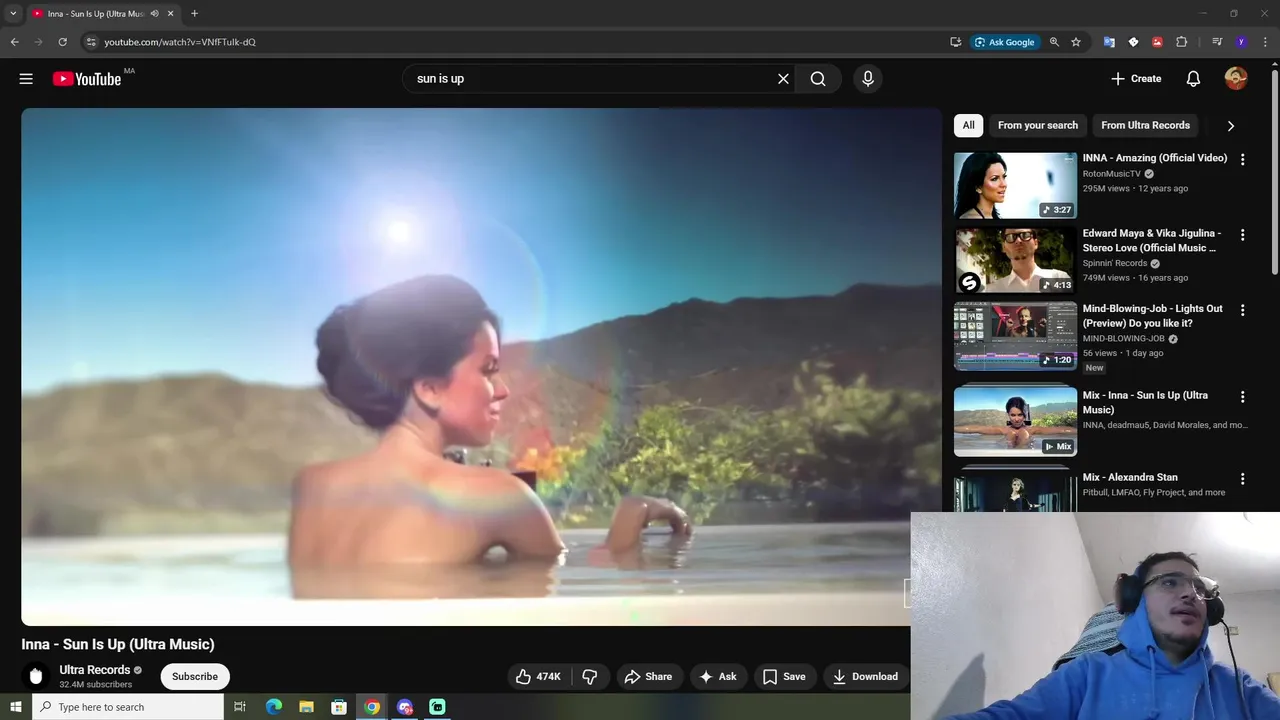Open File Explorer from taskbar
The image size is (1280, 720).
click(x=306, y=707)
